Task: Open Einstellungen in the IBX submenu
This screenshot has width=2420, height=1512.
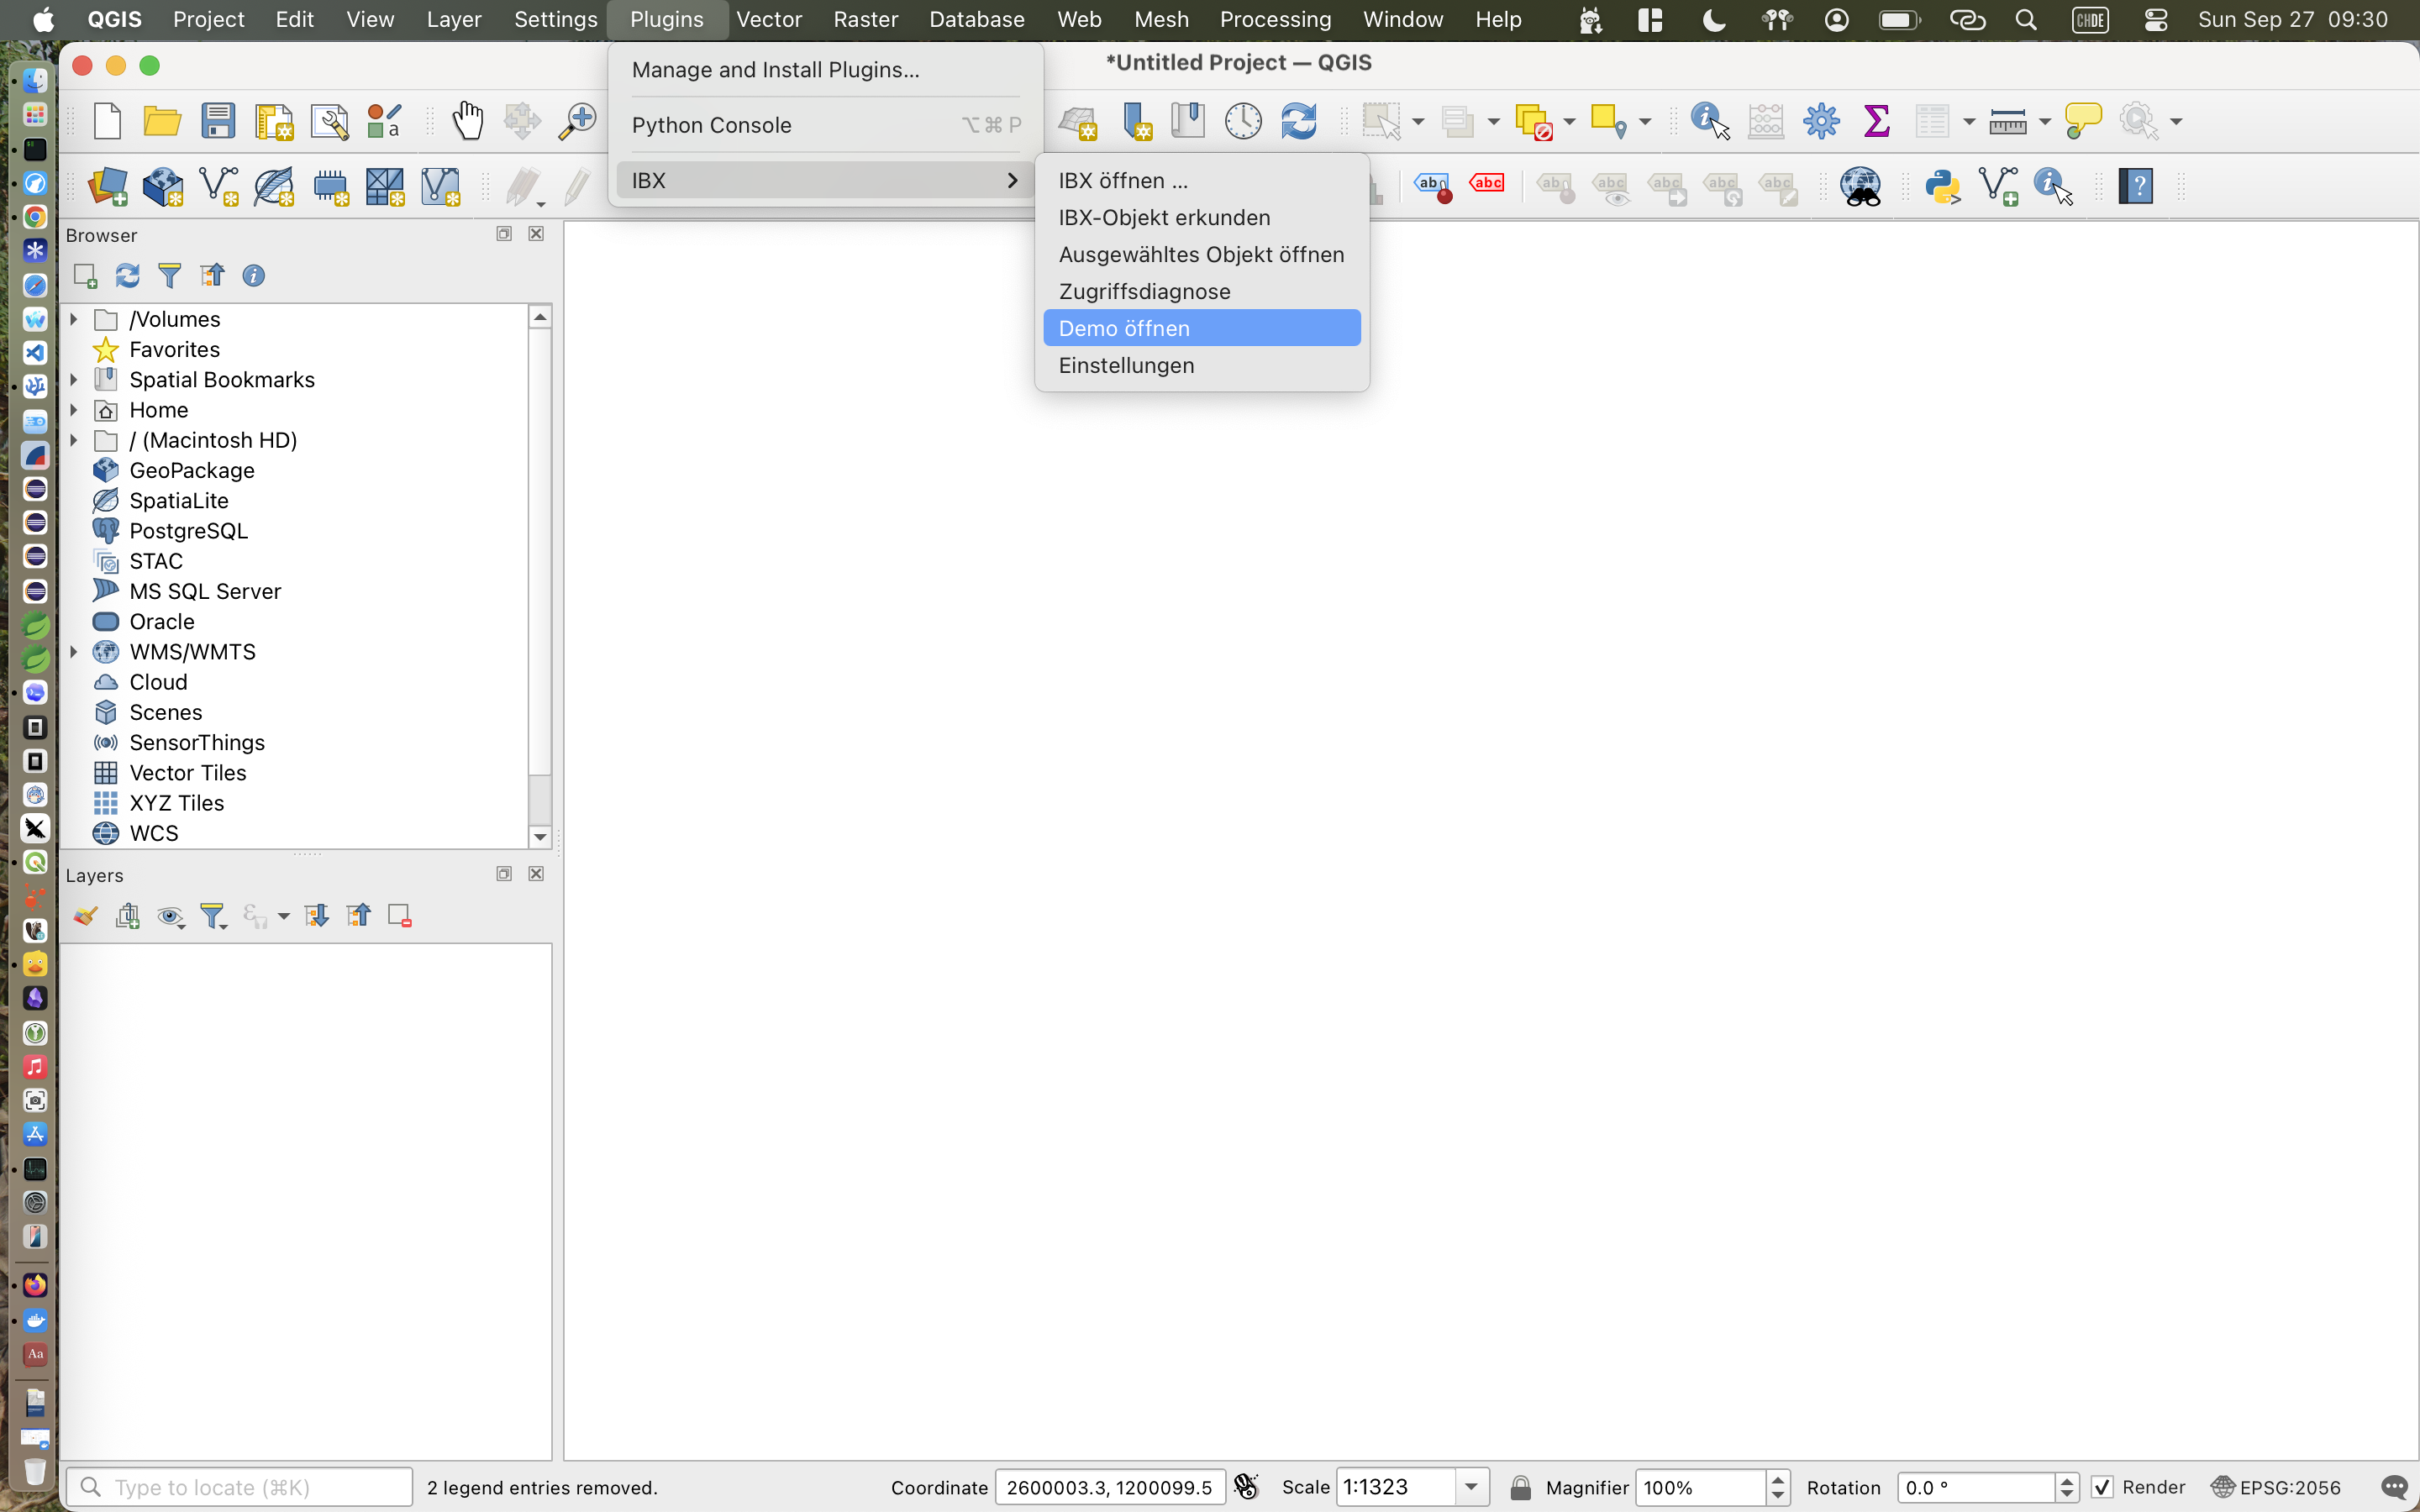Action: tap(1202, 365)
